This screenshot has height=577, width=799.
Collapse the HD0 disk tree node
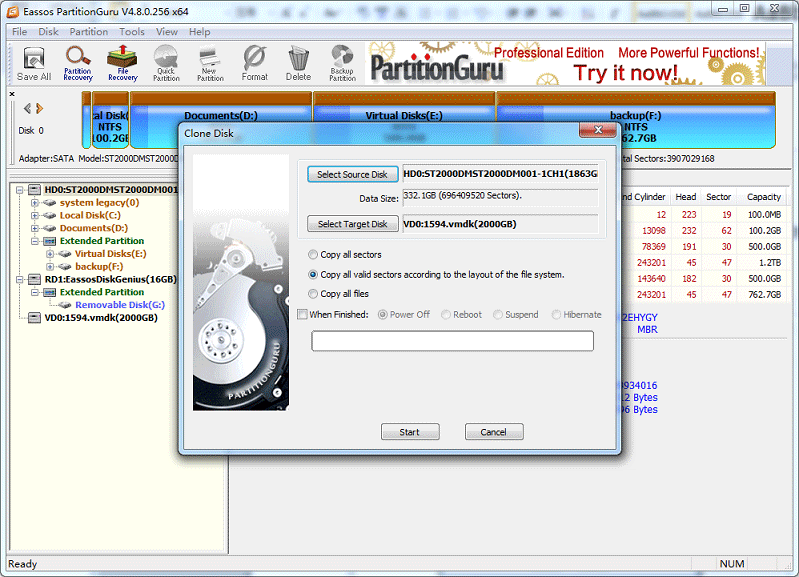(19, 190)
